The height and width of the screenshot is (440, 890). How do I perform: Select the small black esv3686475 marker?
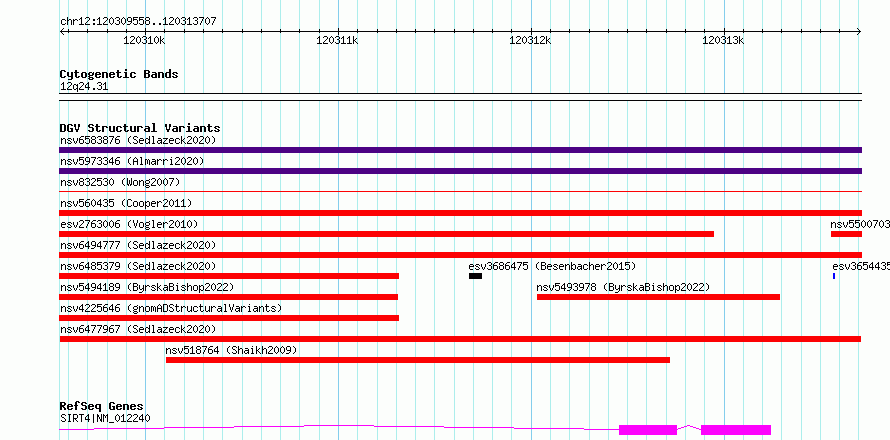pos(475,276)
